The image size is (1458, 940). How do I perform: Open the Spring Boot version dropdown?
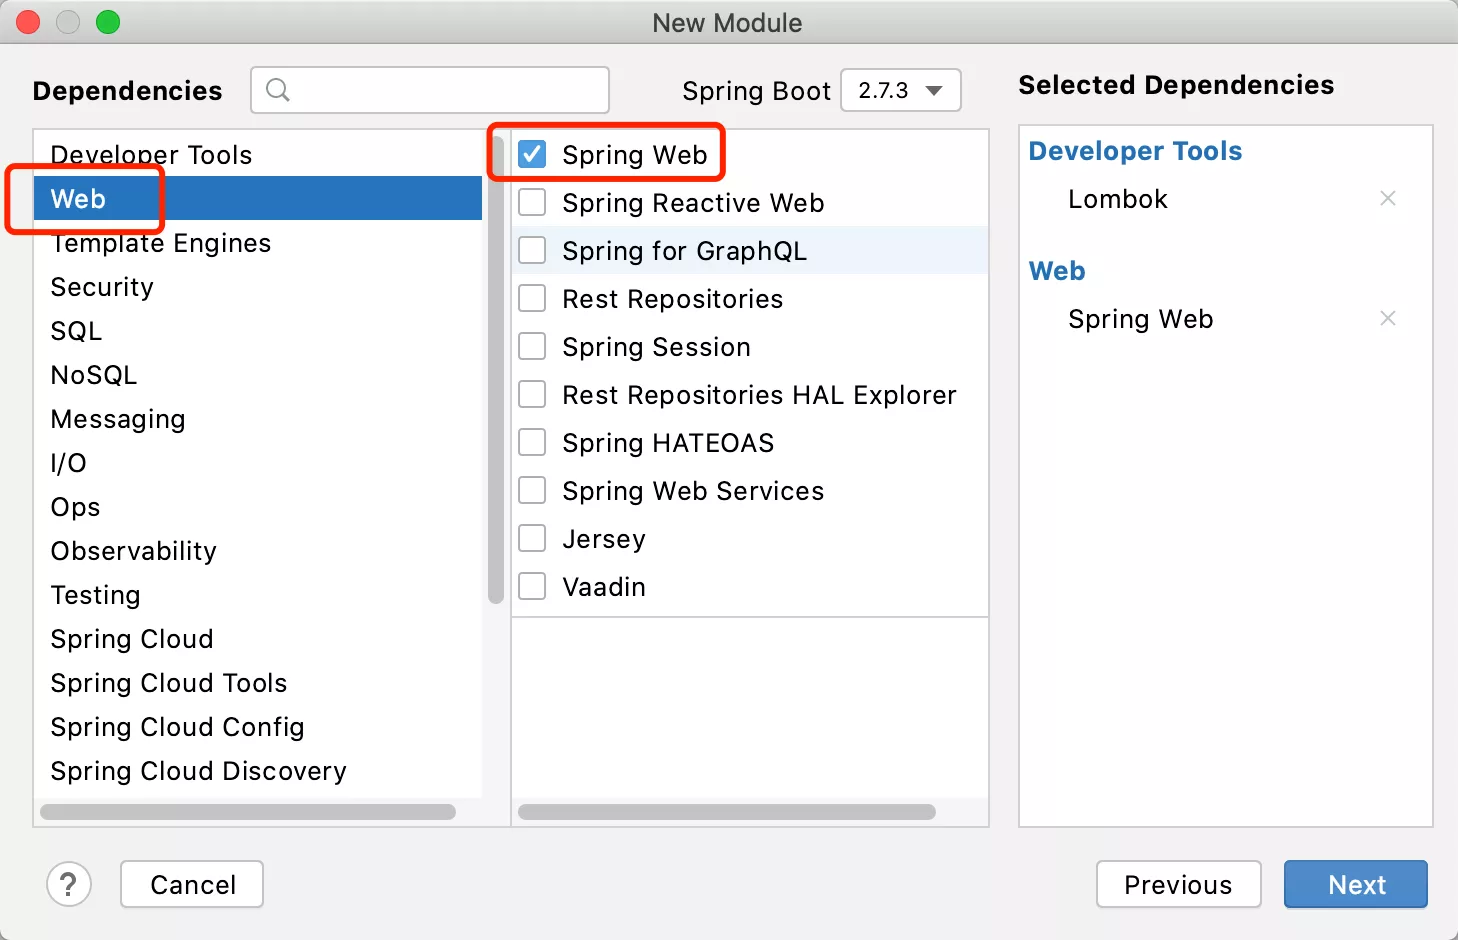(x=901, y=90)
